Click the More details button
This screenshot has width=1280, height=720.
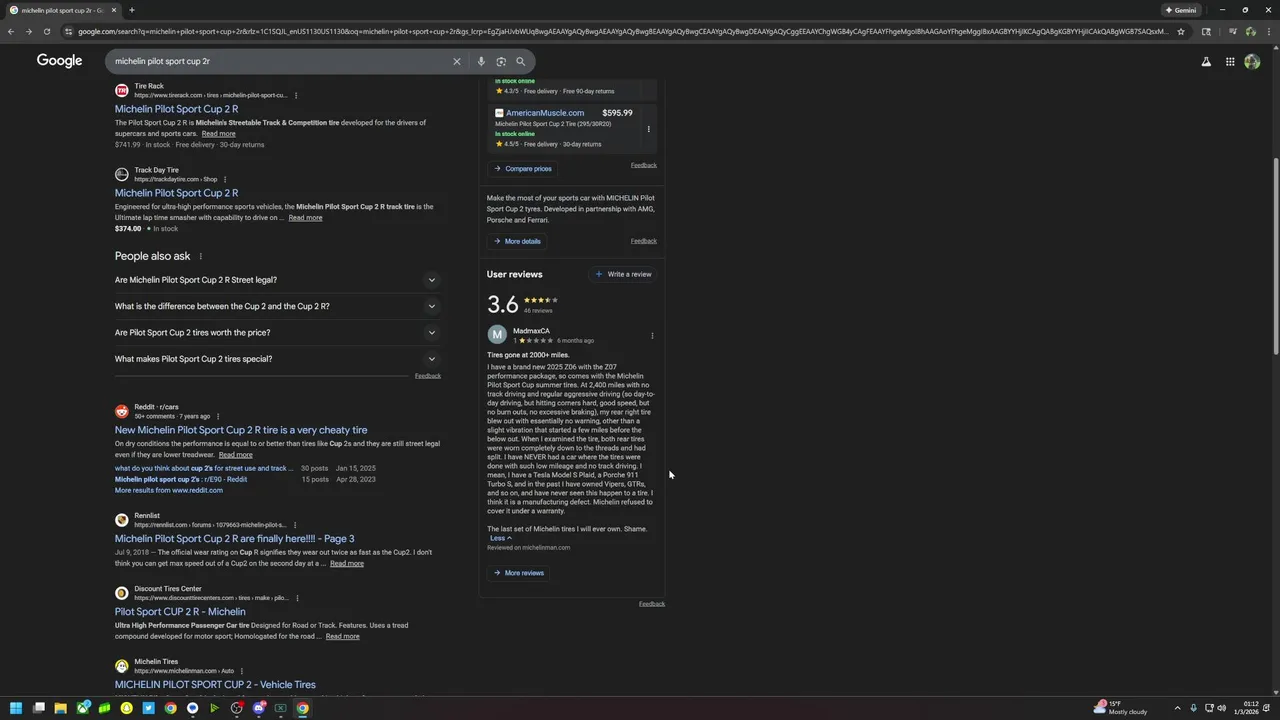point(517,241)
